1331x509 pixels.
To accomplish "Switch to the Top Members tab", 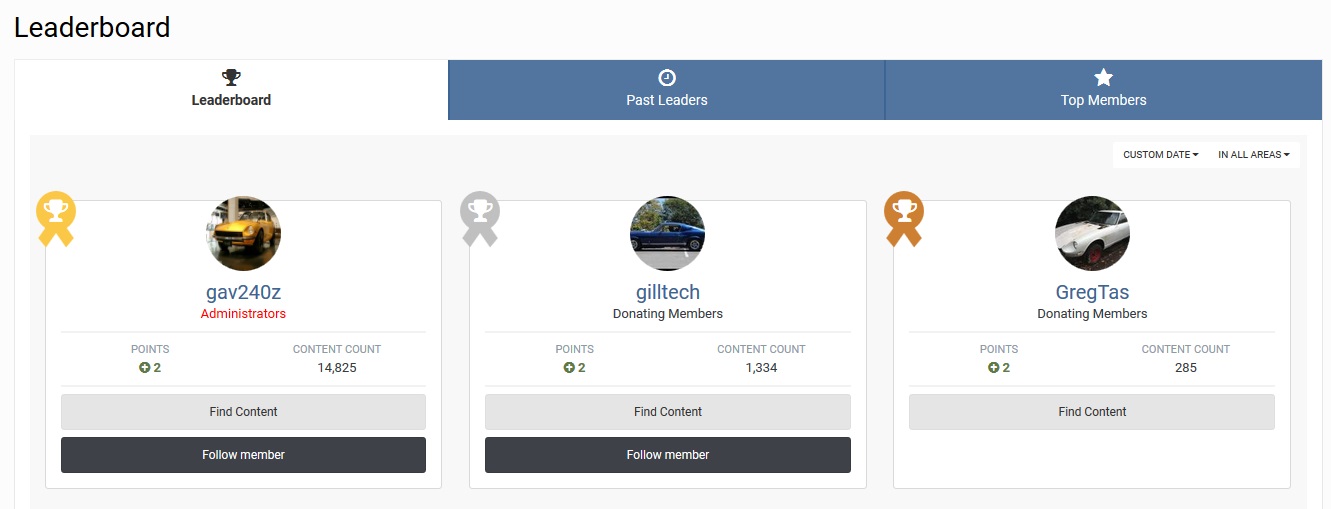I will click(1103, 90).
